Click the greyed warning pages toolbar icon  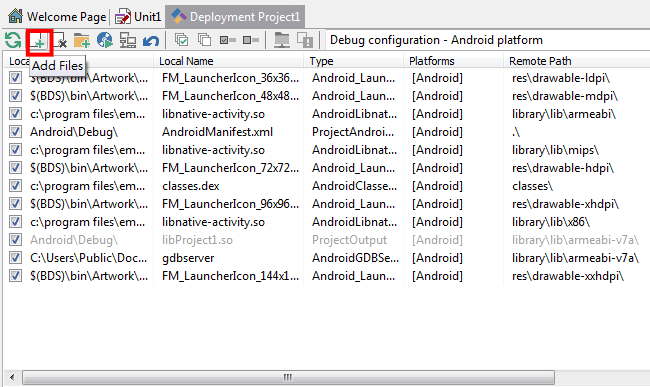click(x=305, y=40)
